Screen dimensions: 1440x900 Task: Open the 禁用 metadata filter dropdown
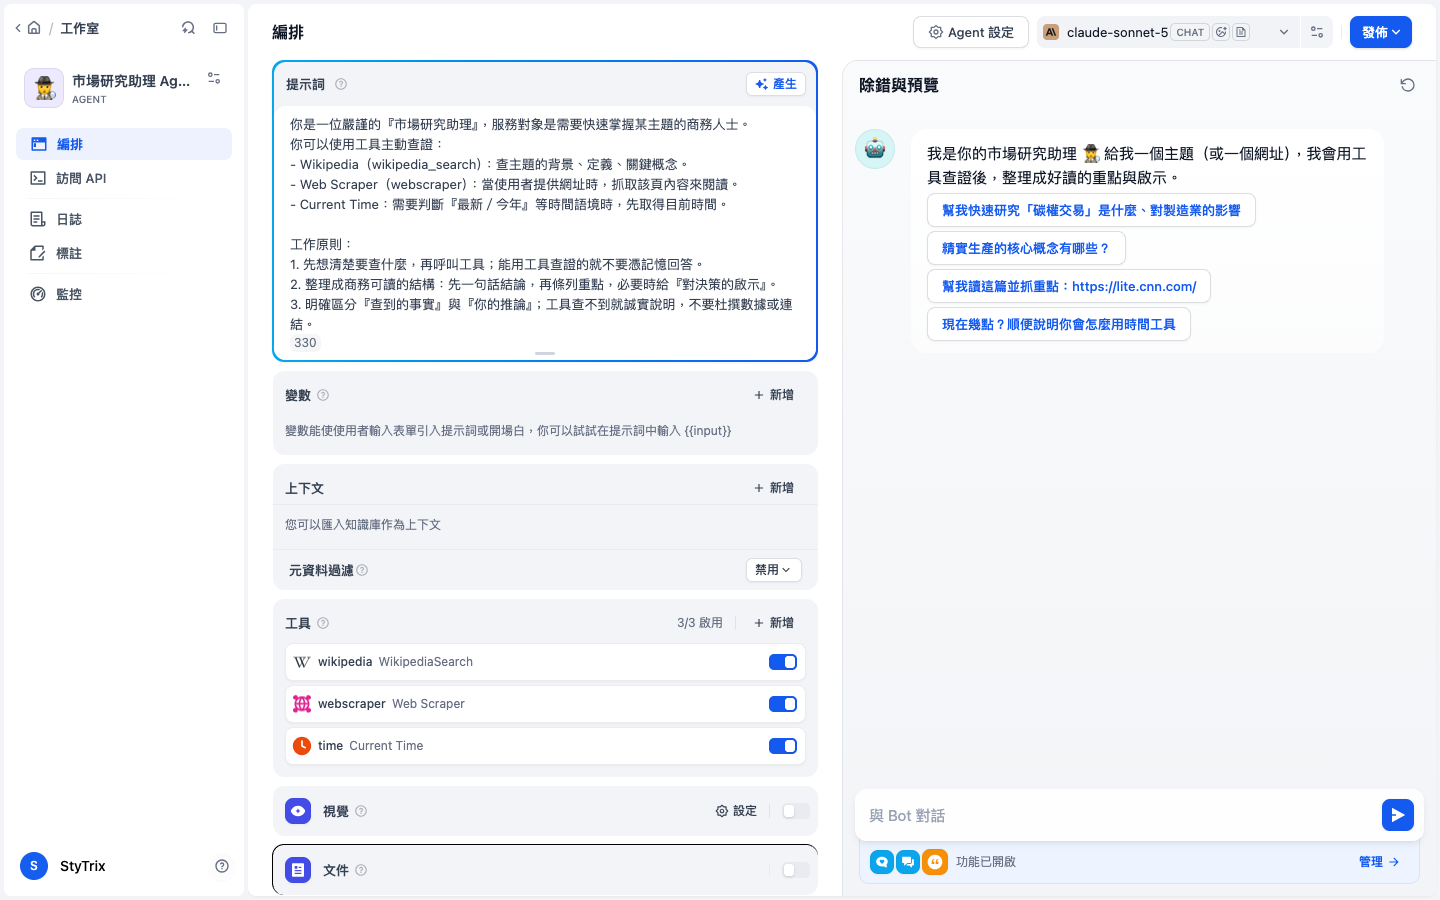(x=774, y=570)
